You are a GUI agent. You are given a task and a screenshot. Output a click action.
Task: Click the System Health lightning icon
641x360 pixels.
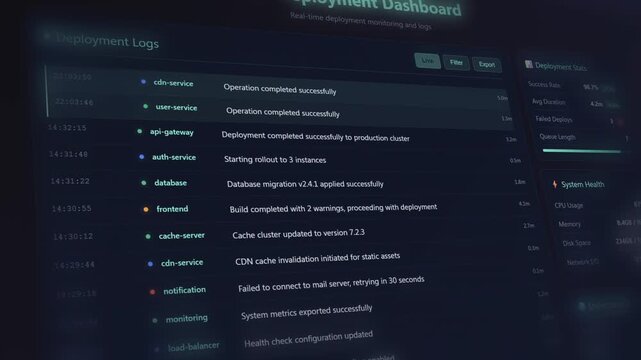coord(555,184)
